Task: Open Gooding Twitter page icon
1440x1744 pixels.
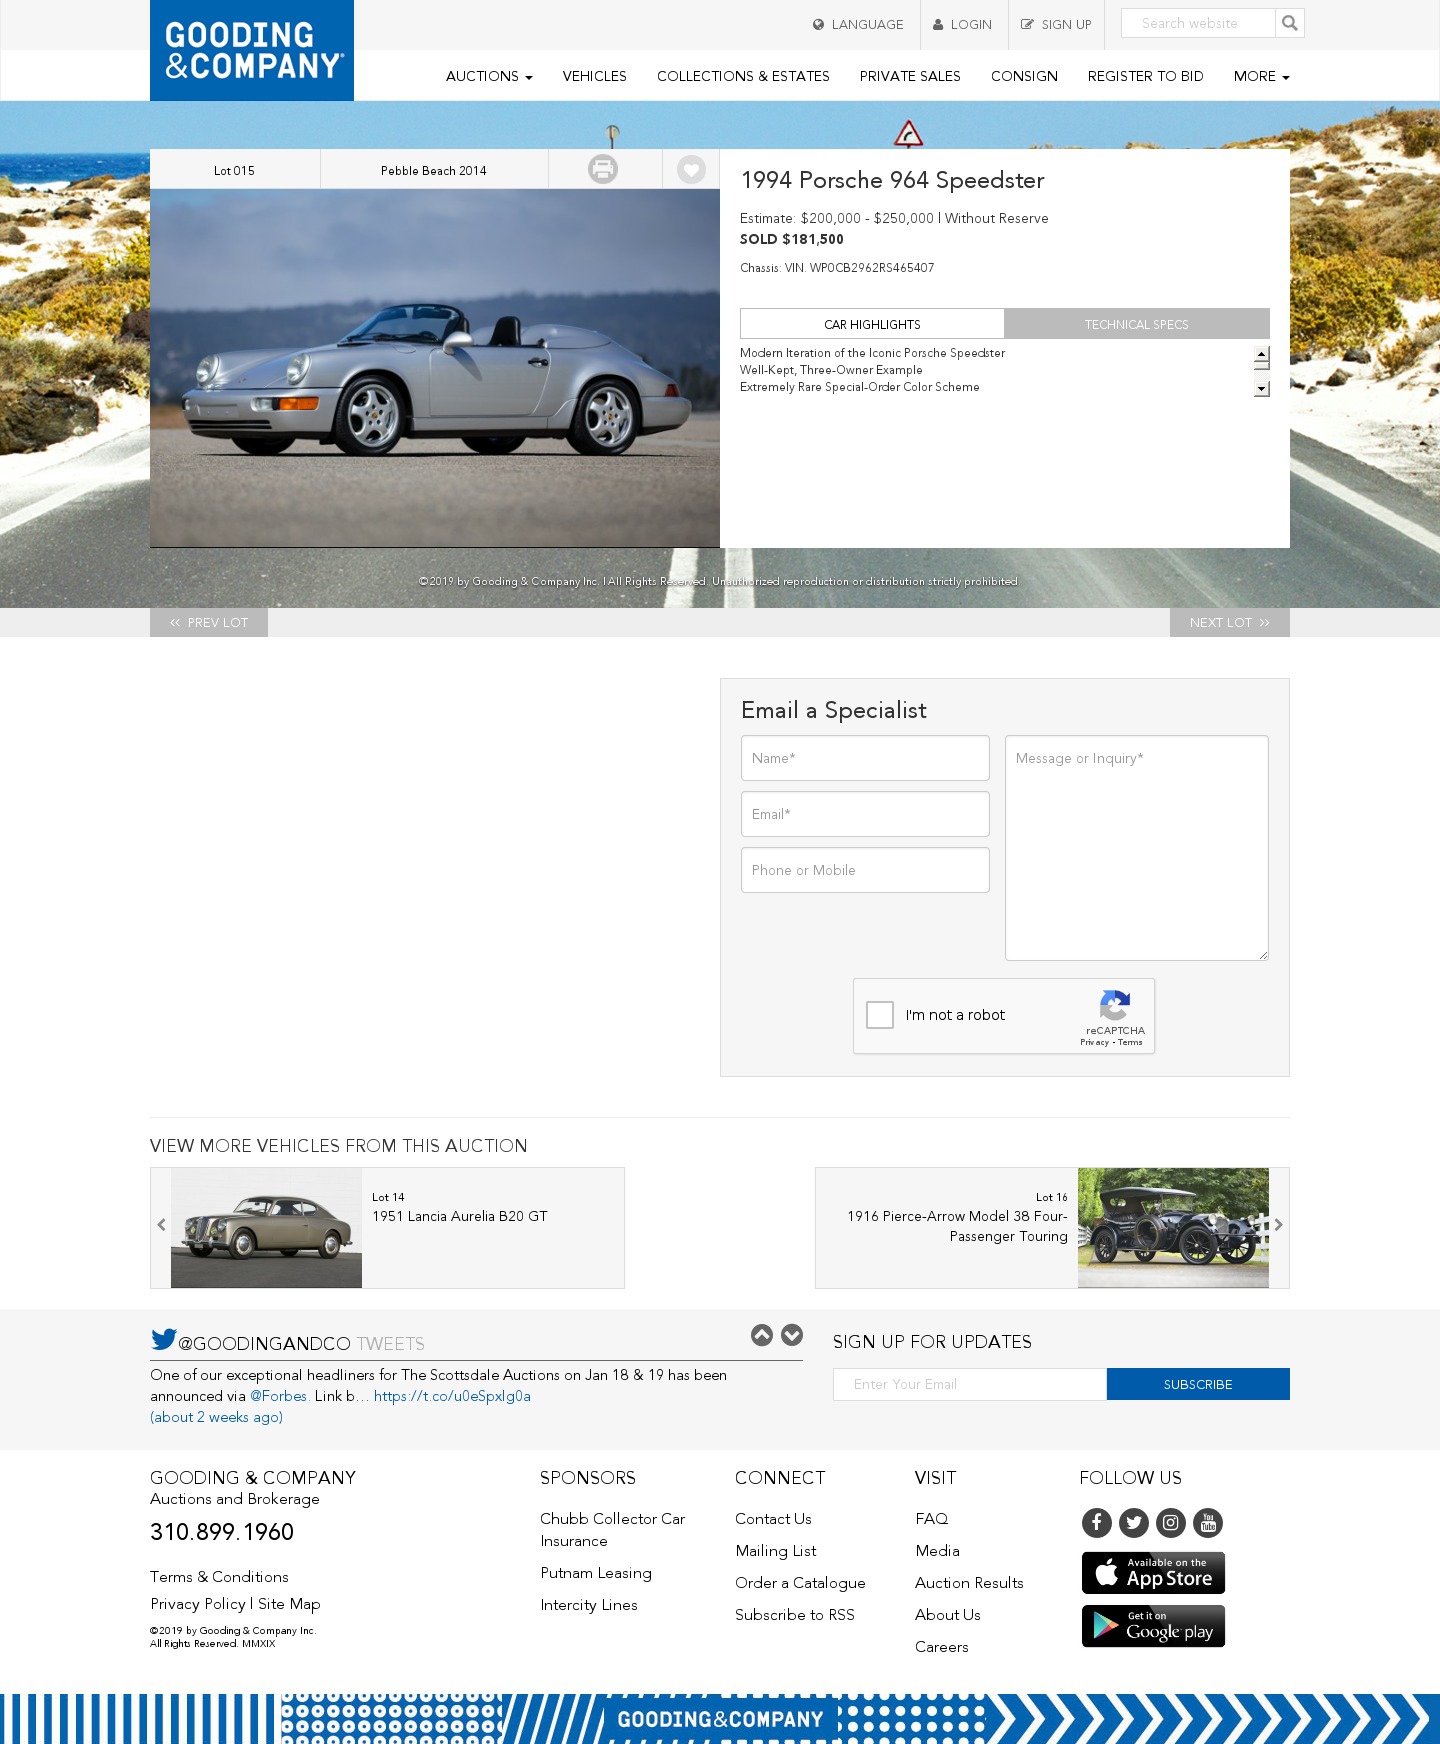Action: [x=1134, y=1523]
